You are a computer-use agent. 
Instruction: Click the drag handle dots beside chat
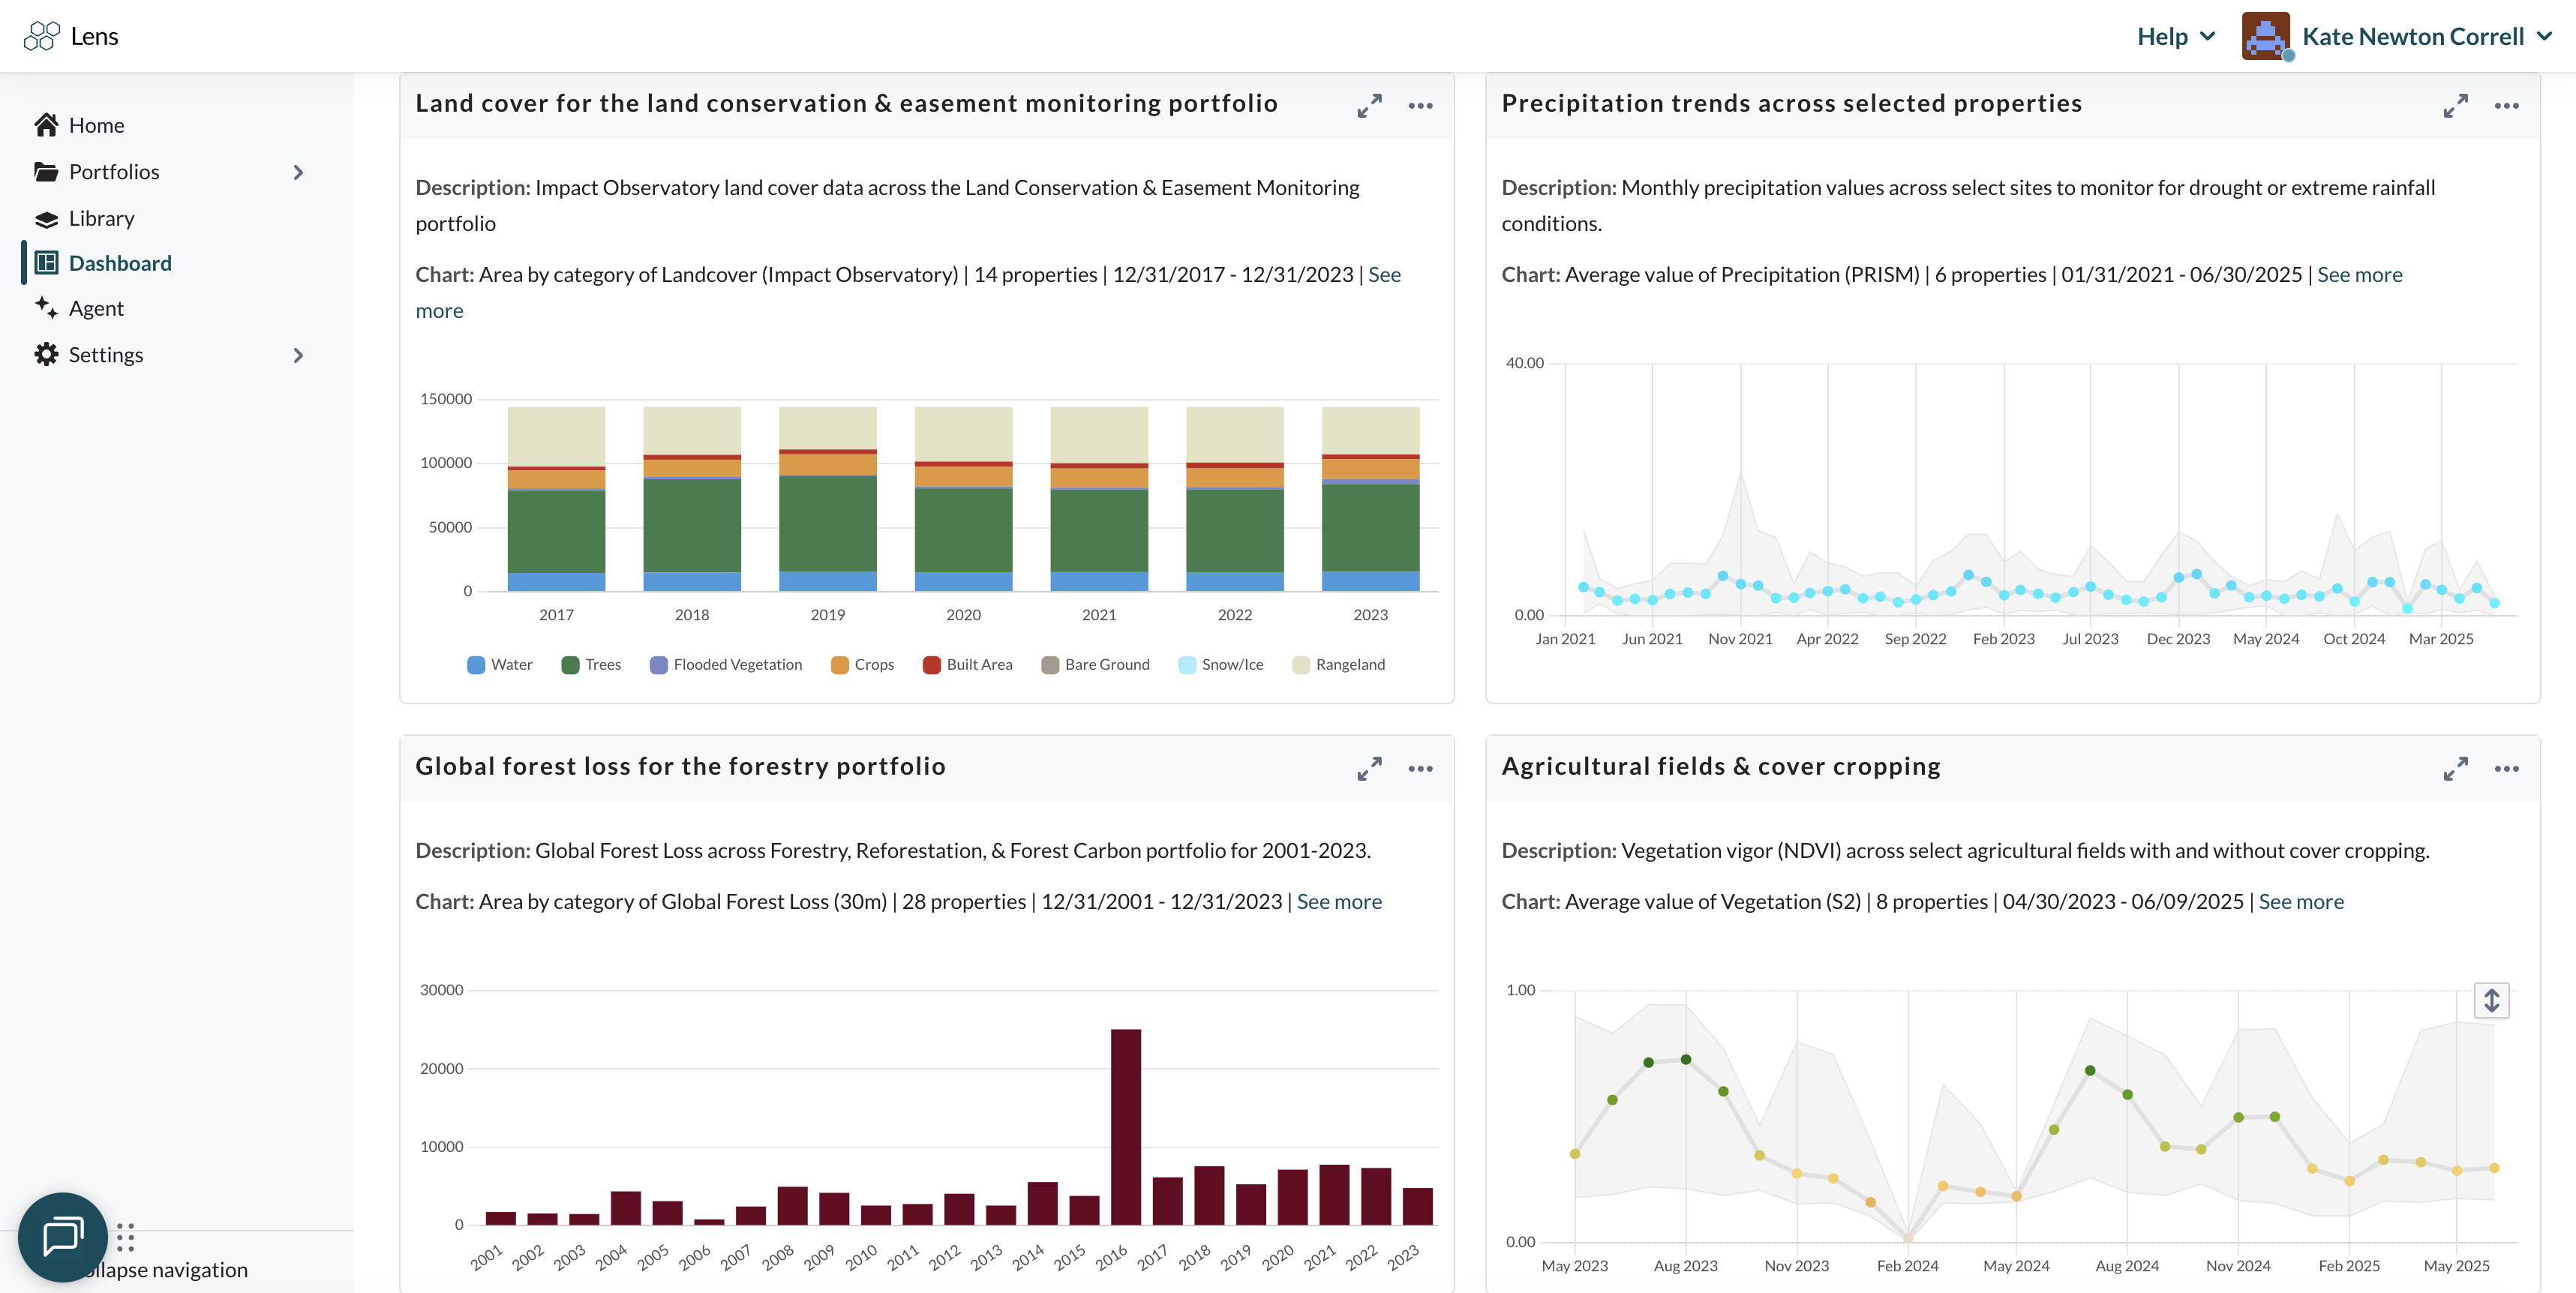(x=125, y=1237)
